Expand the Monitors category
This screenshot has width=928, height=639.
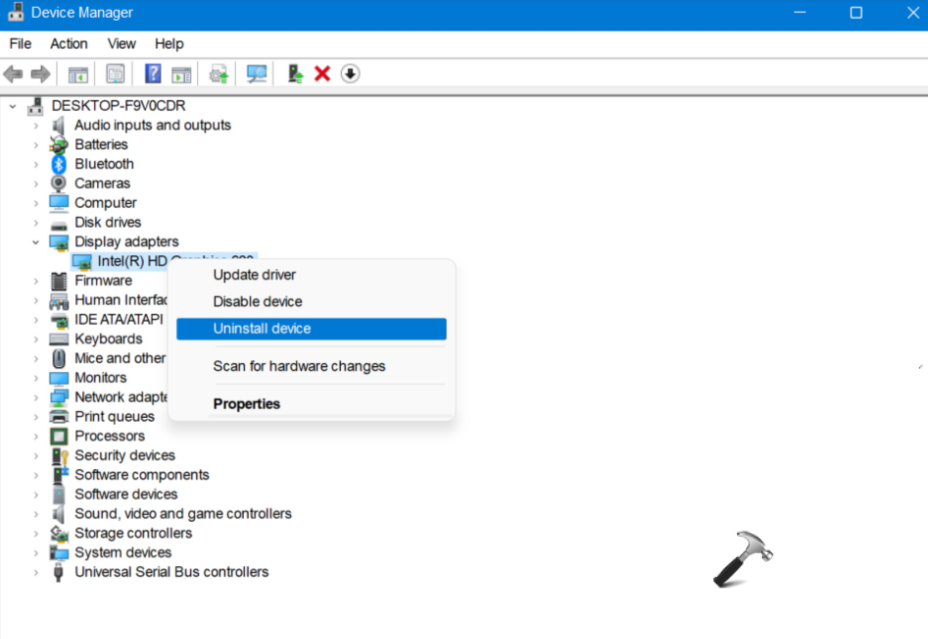36,378
